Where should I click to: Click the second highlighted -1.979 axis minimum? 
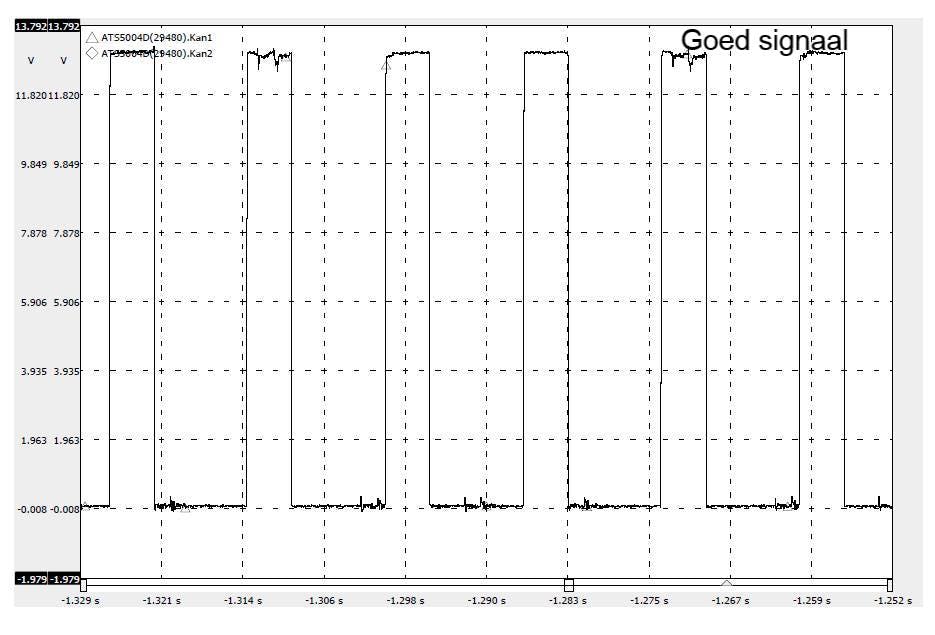pyautogui.click(x=64, y=579)
